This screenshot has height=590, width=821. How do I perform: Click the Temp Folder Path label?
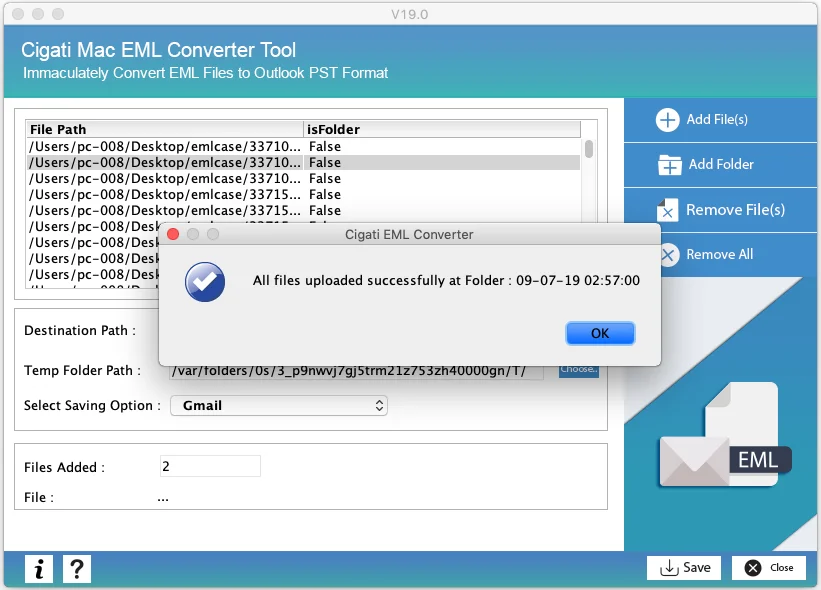tap(83, 371)
